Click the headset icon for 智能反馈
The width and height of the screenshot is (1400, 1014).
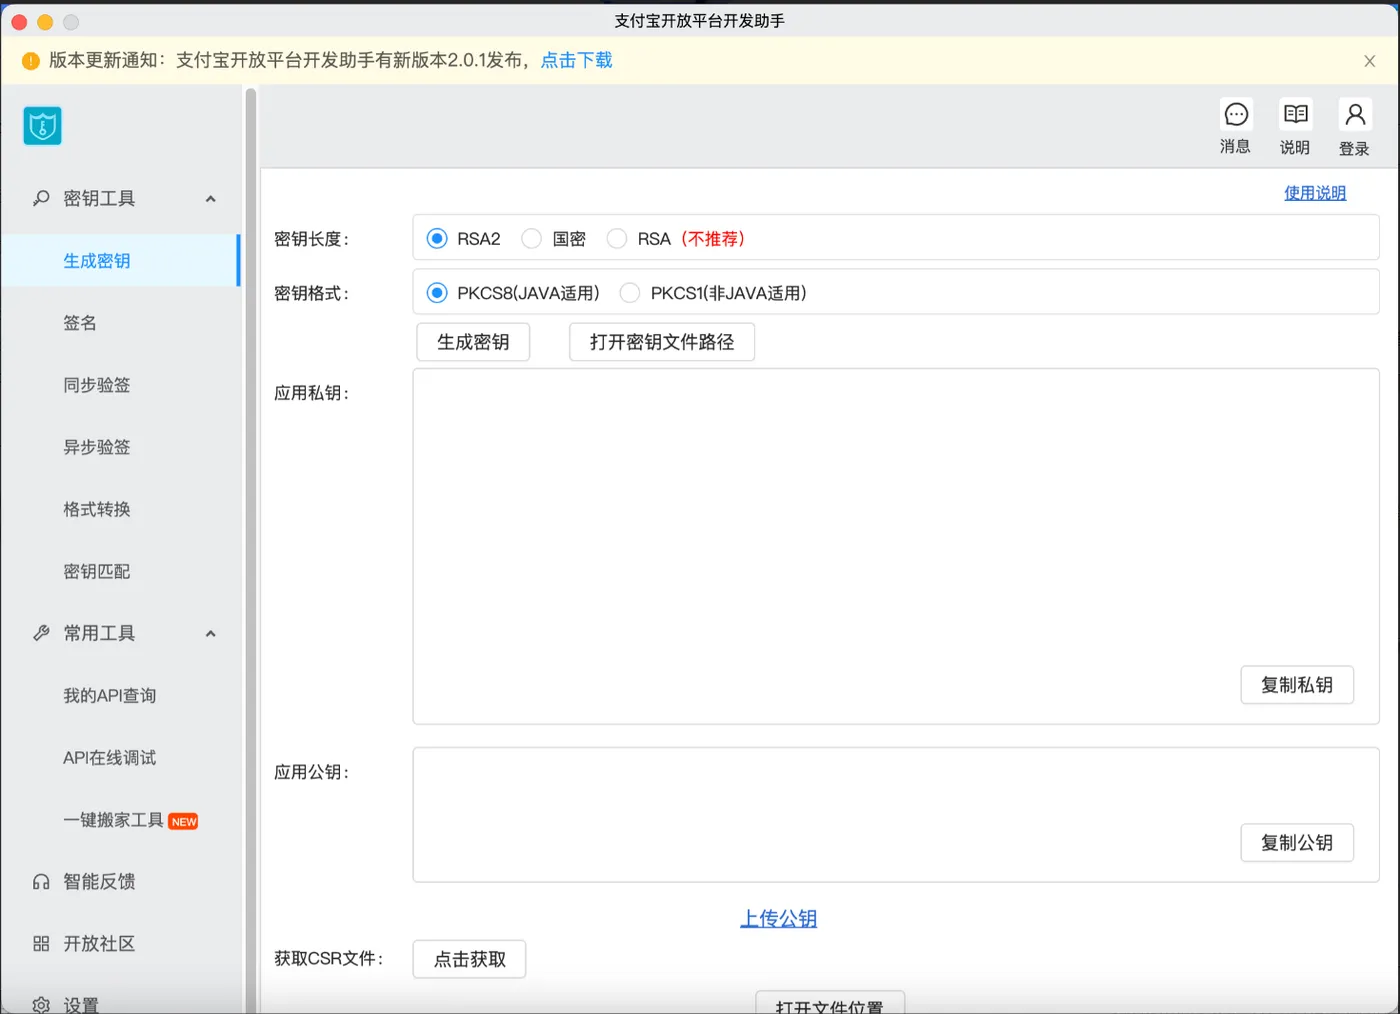(x=41, y=882)
